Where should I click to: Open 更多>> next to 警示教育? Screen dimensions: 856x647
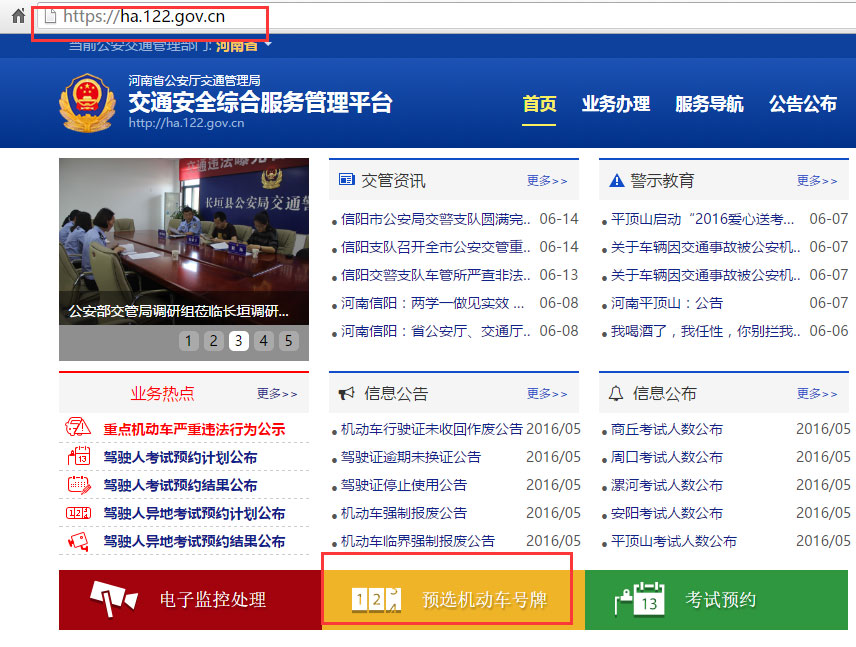pos(816,181)
